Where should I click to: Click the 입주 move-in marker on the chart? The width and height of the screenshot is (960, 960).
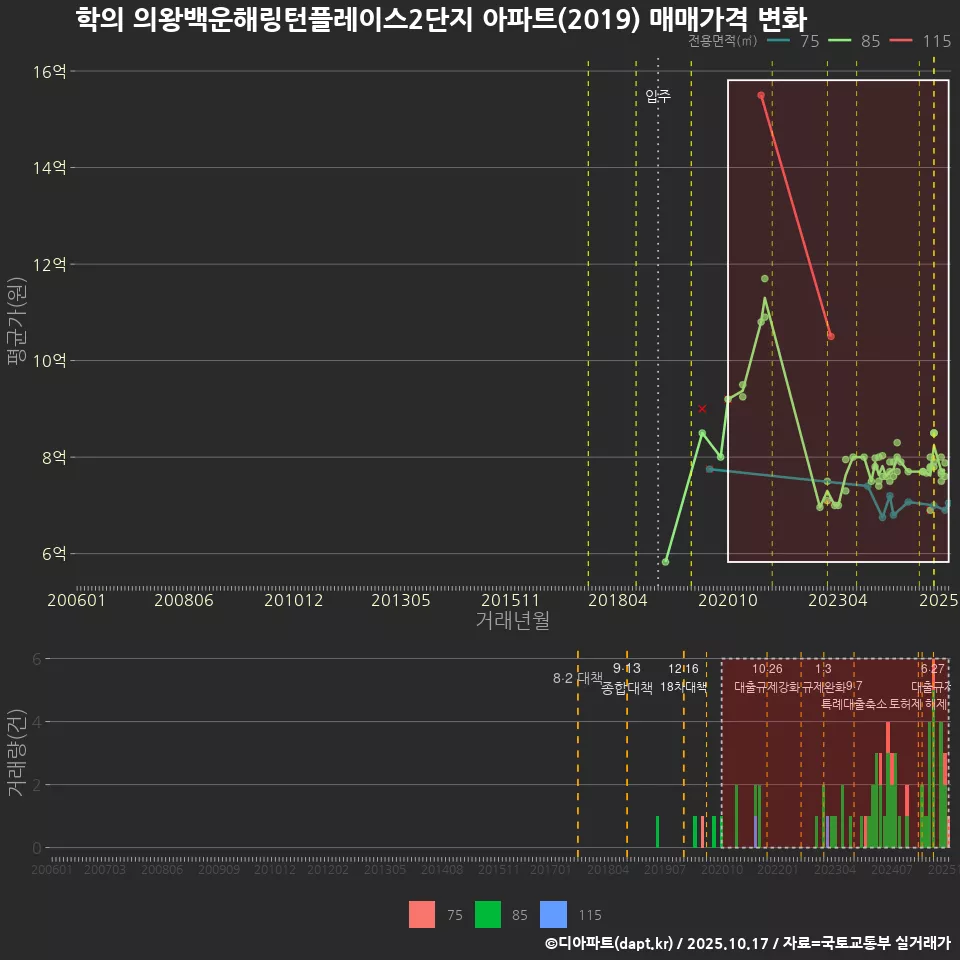pos(658,98)
